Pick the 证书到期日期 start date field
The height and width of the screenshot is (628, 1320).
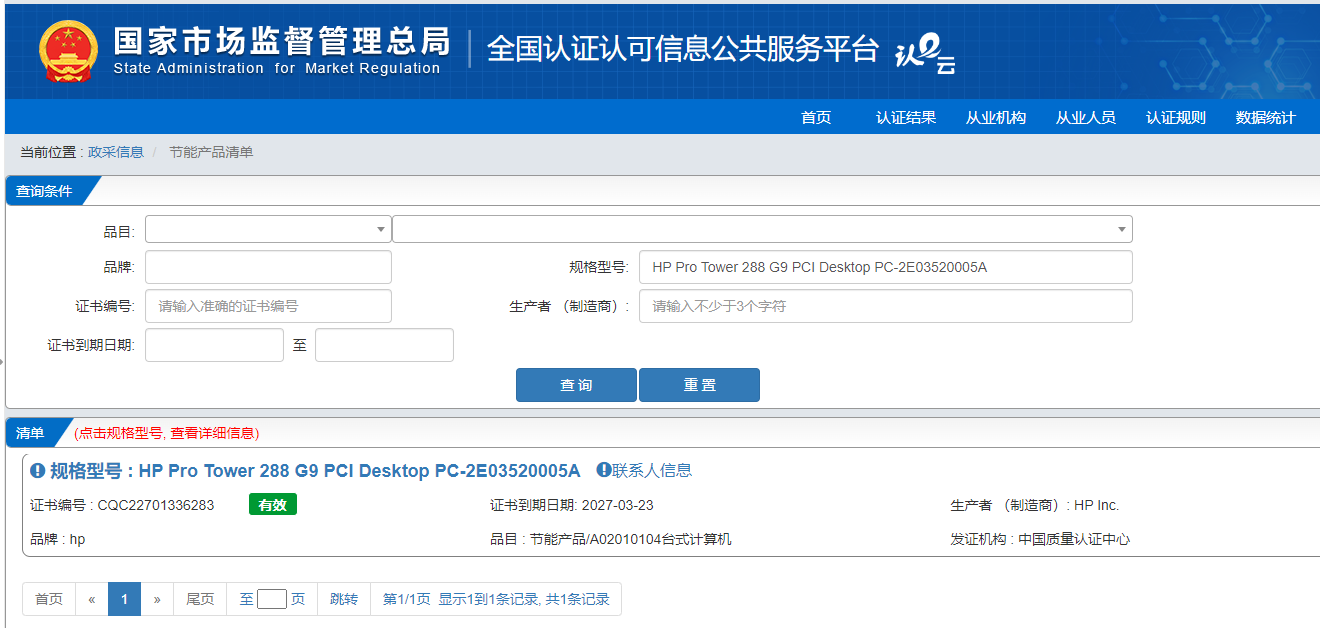pos(214,345)
